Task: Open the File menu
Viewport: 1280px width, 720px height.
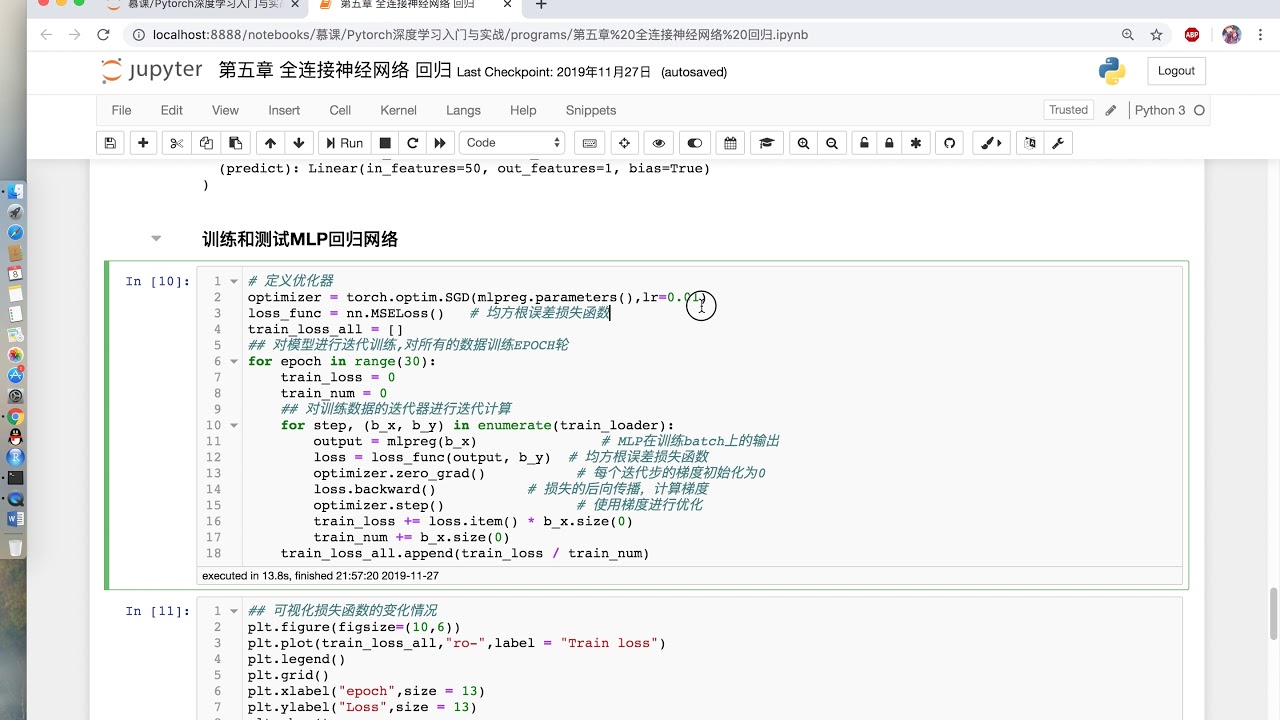Action: 121,110
